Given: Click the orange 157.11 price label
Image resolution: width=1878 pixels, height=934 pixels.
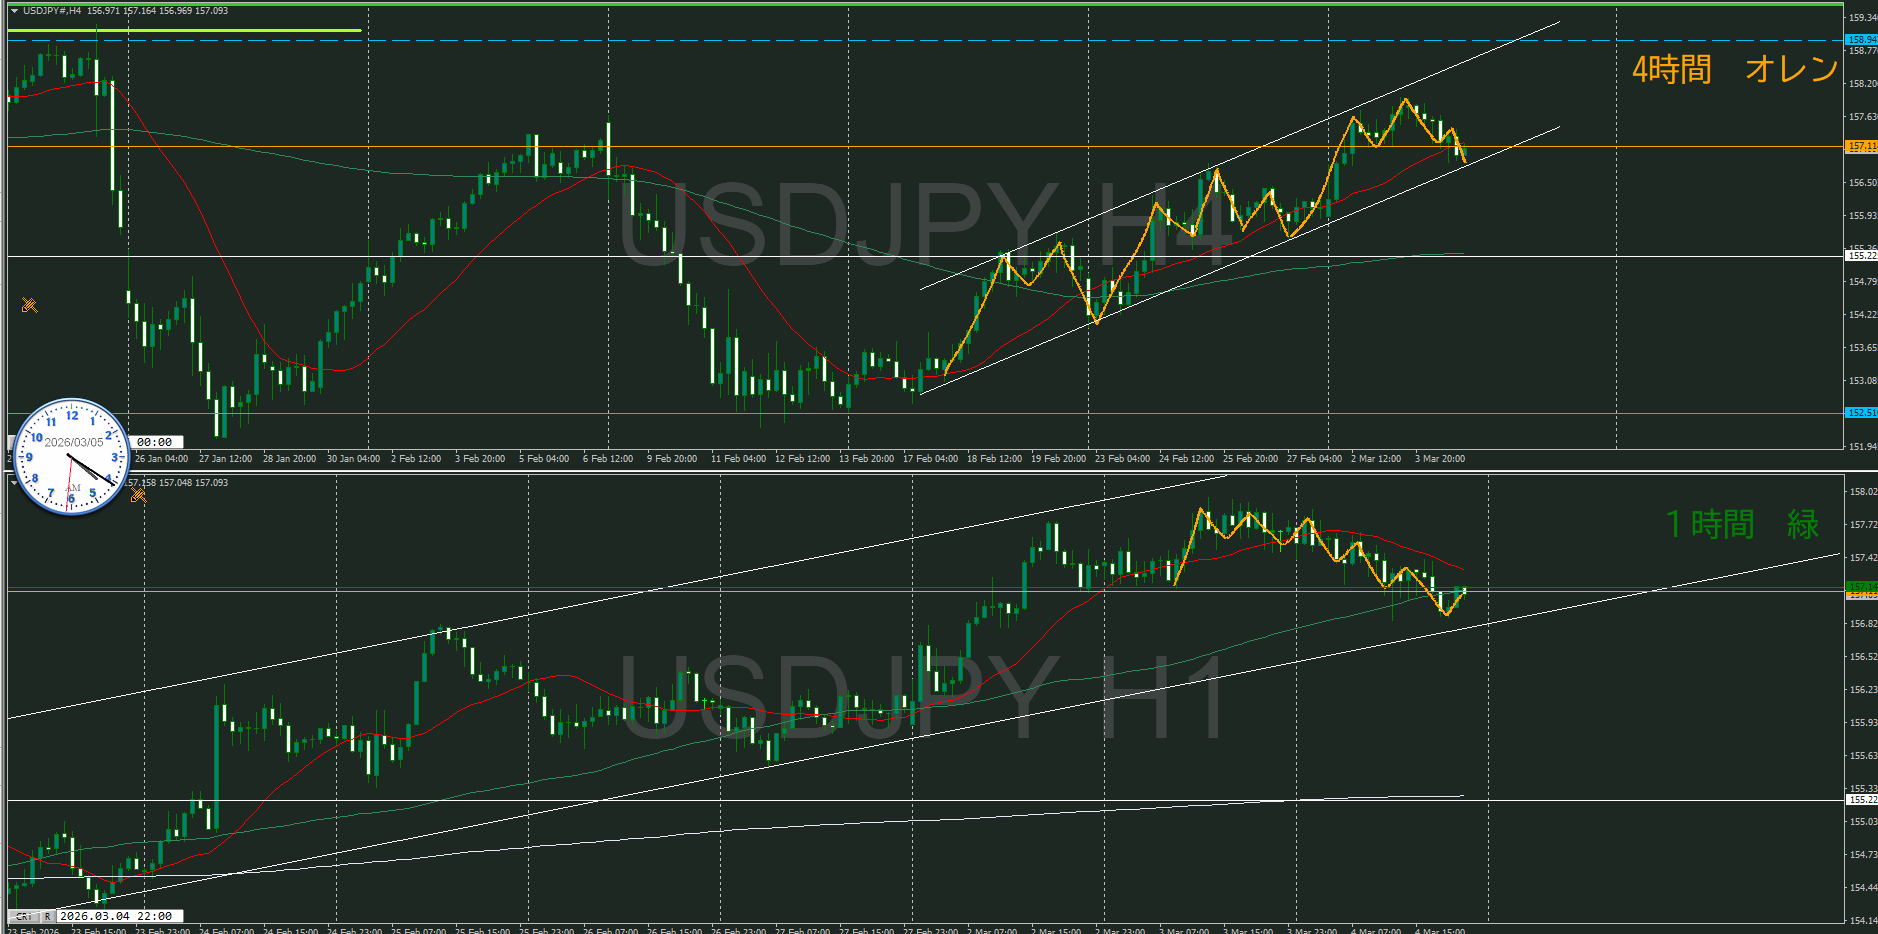Looking at the screenshot, I should (1860, 147).
